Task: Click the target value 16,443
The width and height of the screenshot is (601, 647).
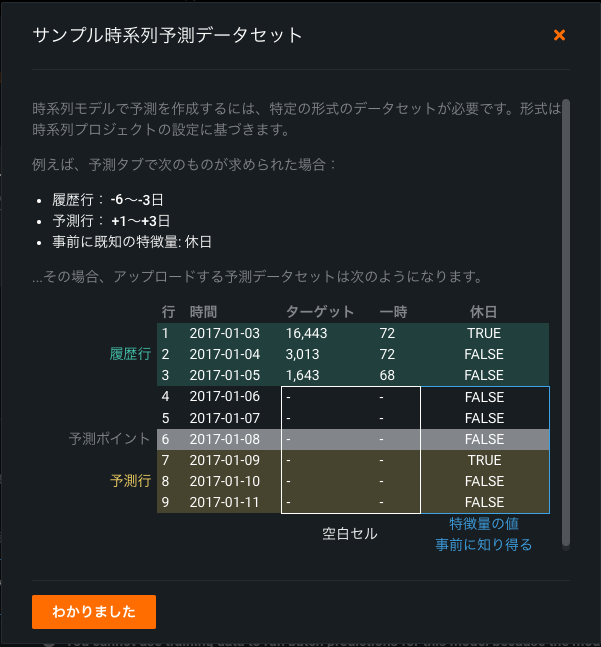Action: point(309,333)
